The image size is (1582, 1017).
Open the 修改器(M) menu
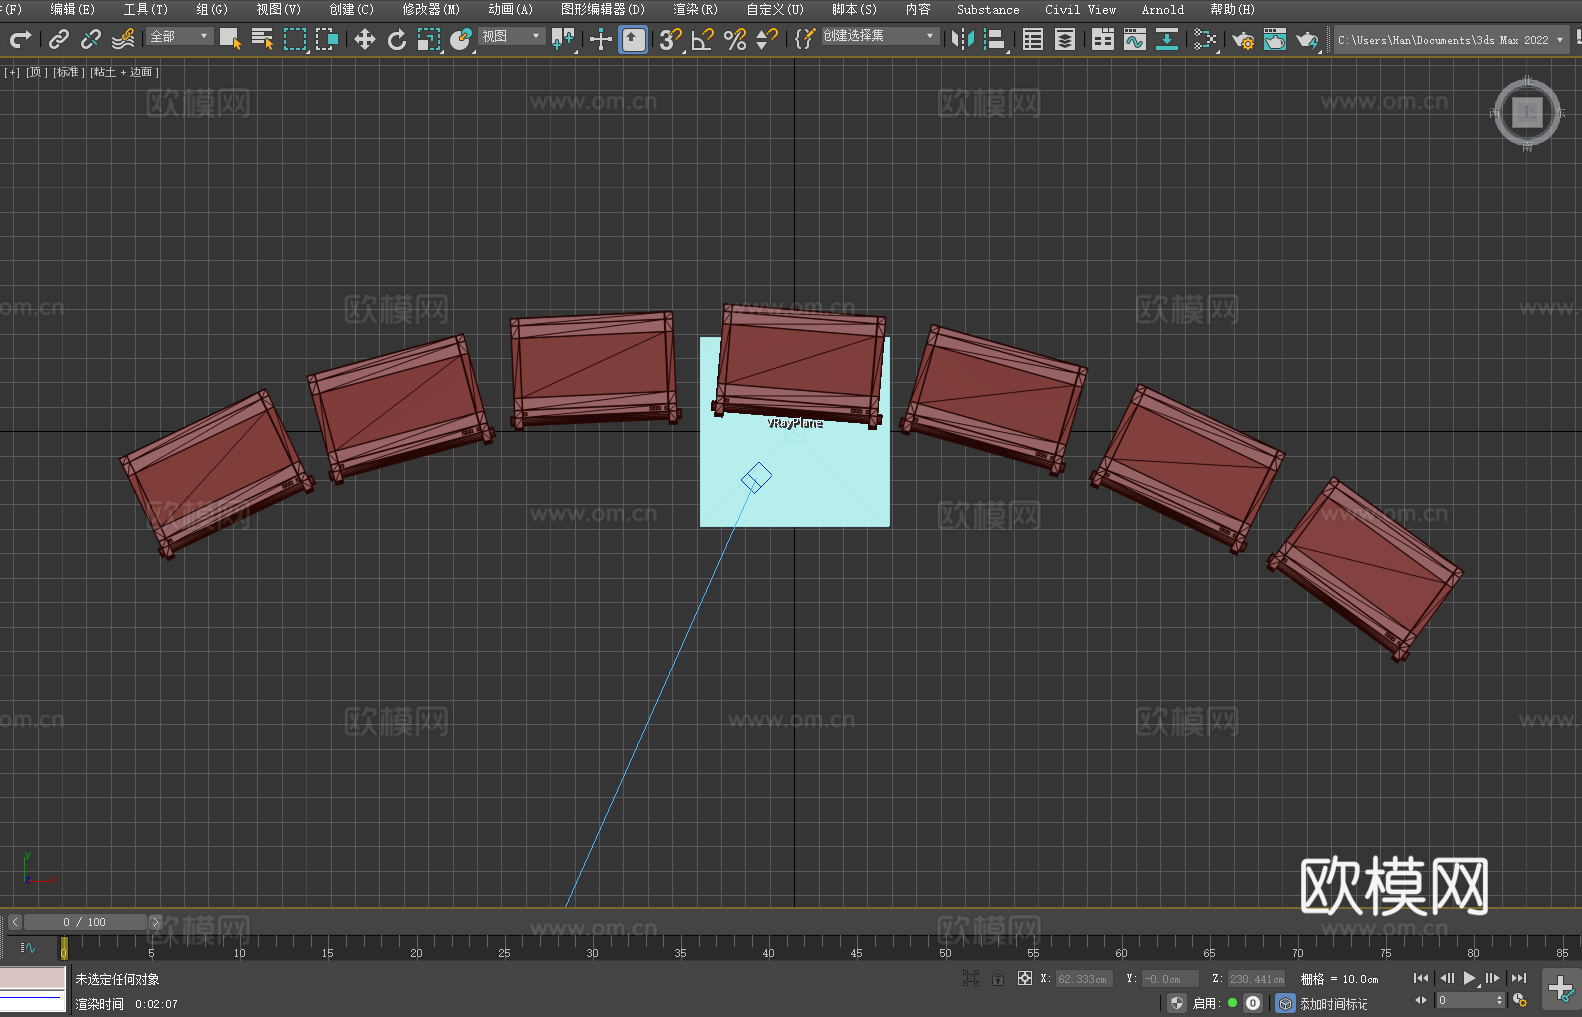pos(431,9)
